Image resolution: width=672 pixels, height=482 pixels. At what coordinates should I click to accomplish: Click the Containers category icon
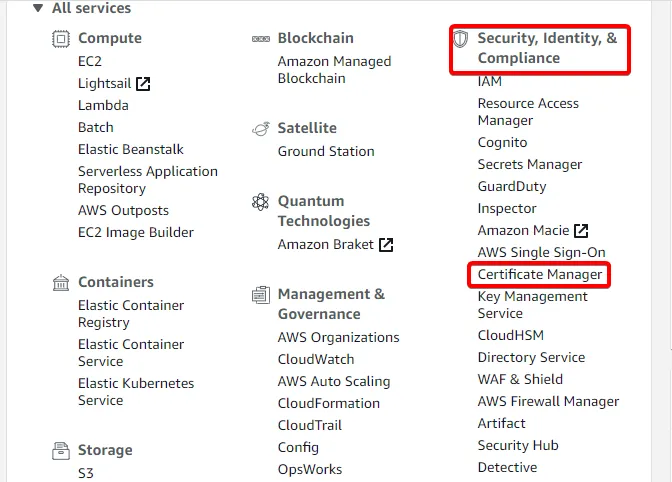tap(61, 282)
